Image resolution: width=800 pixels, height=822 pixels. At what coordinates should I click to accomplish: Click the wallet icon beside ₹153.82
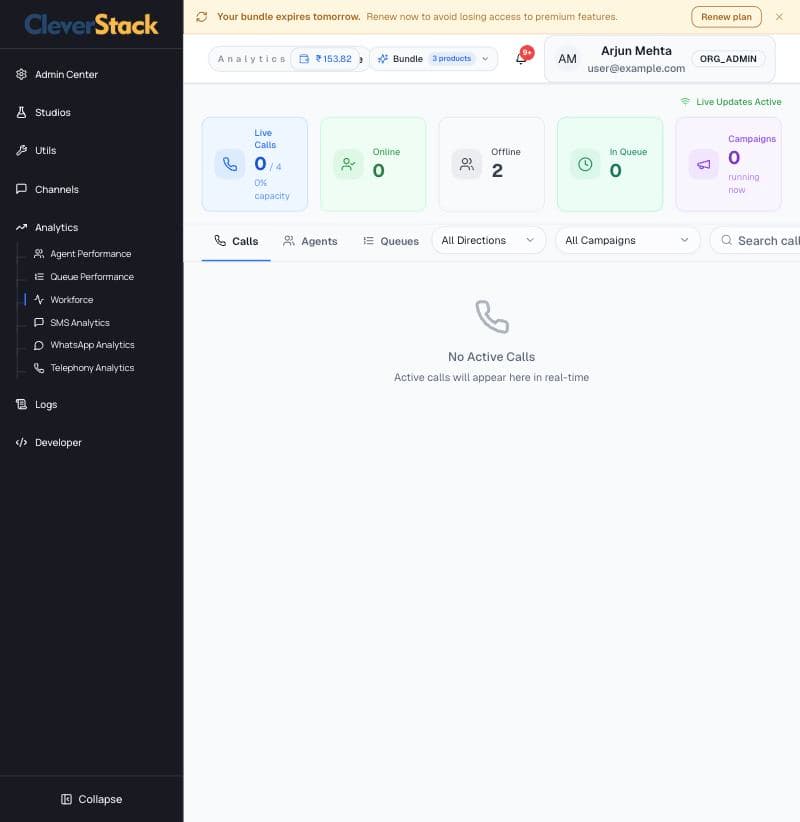click(x=304, y=59)
